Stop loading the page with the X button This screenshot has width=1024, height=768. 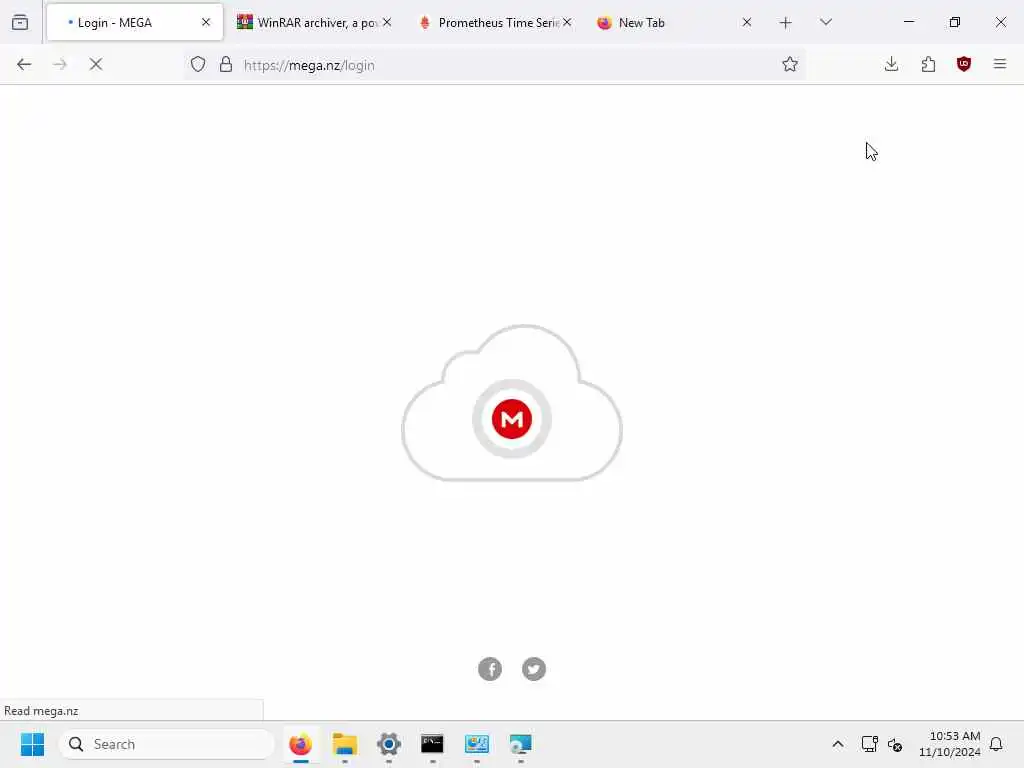click(96, 64)
